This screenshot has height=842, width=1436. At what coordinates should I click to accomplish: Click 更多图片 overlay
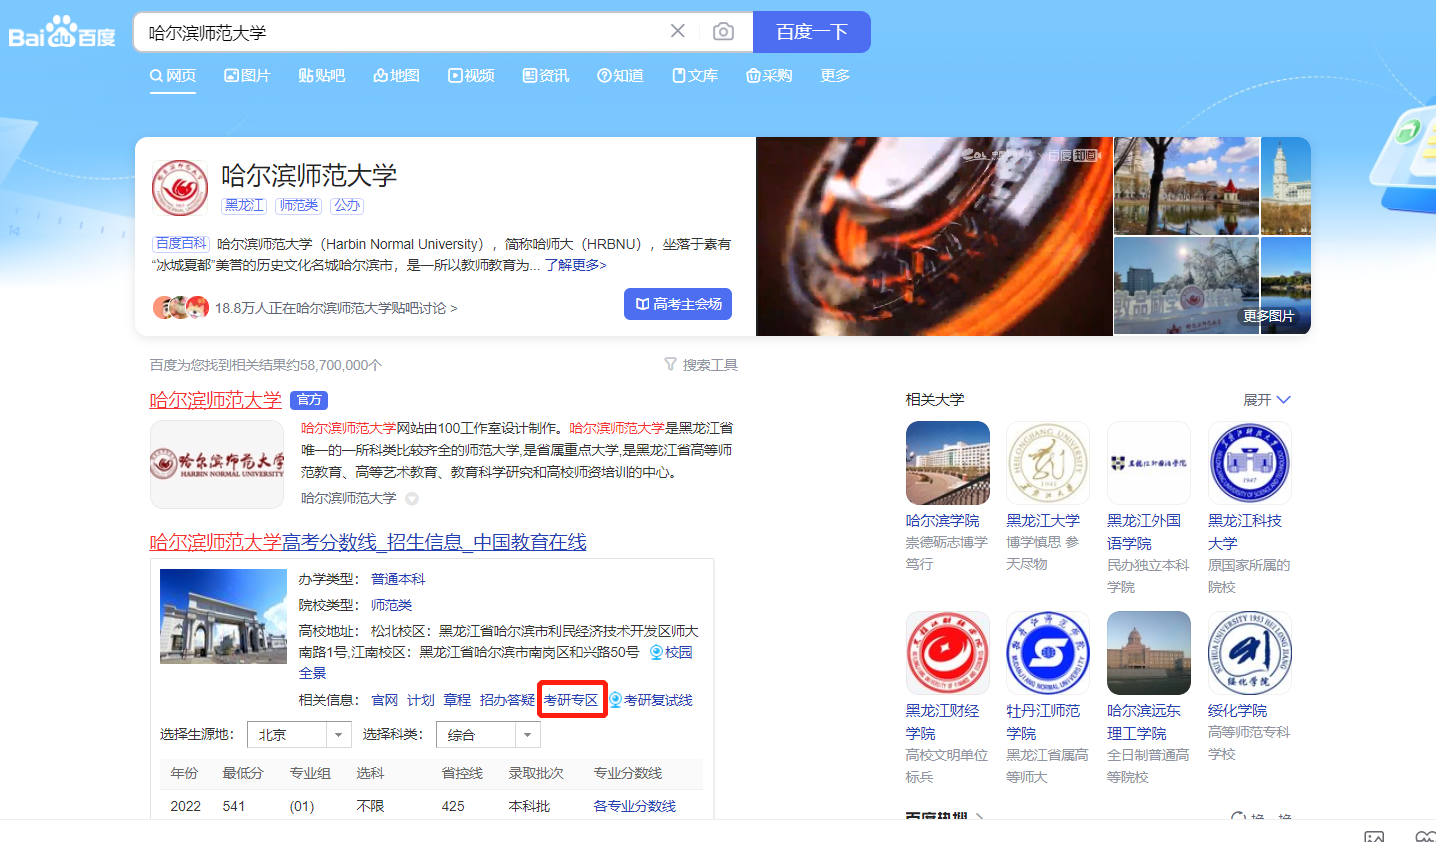pyautogui.click(x=1268, y=316)
